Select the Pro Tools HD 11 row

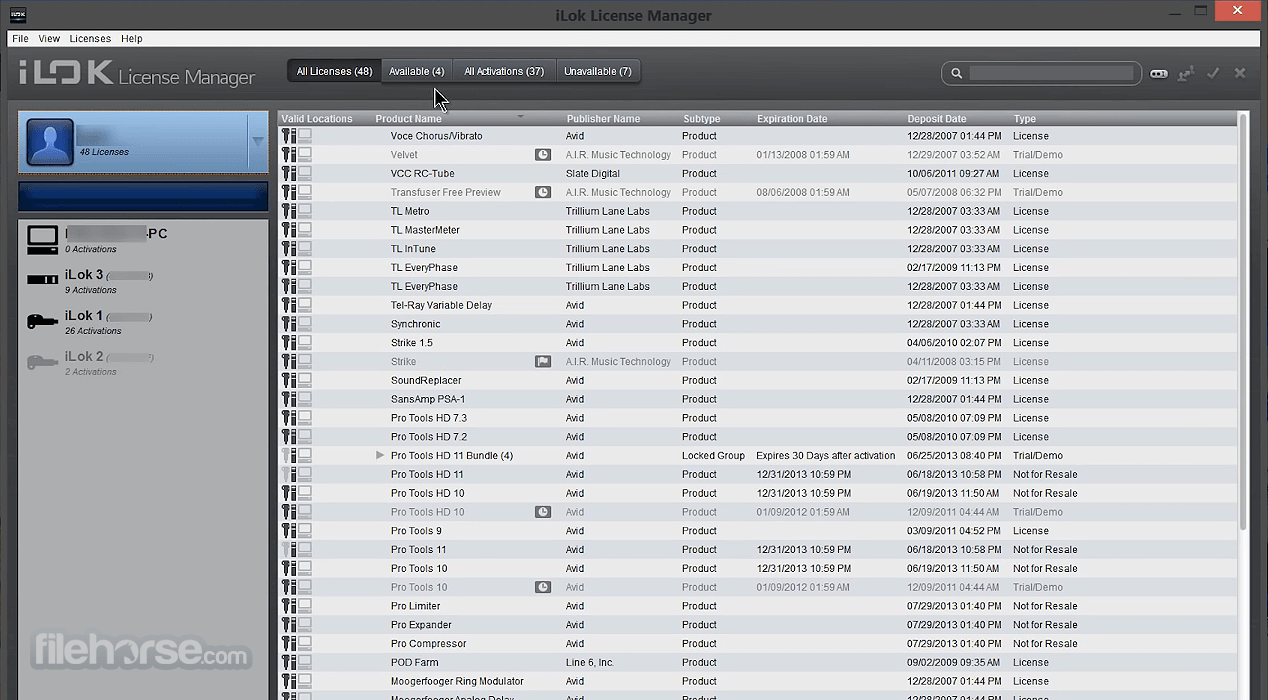pos(758,474)
